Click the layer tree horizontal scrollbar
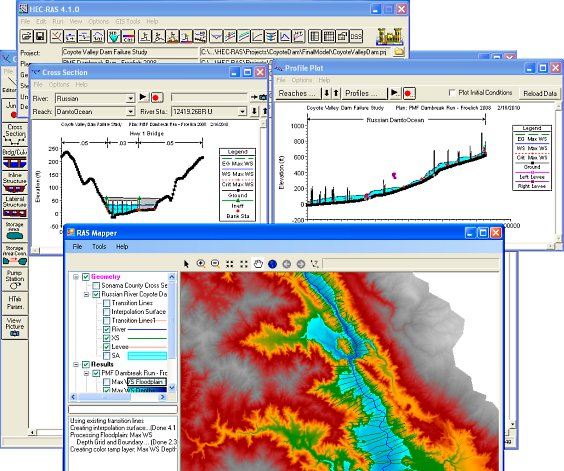This screenshot has width=564, height=471. [118, 397]
